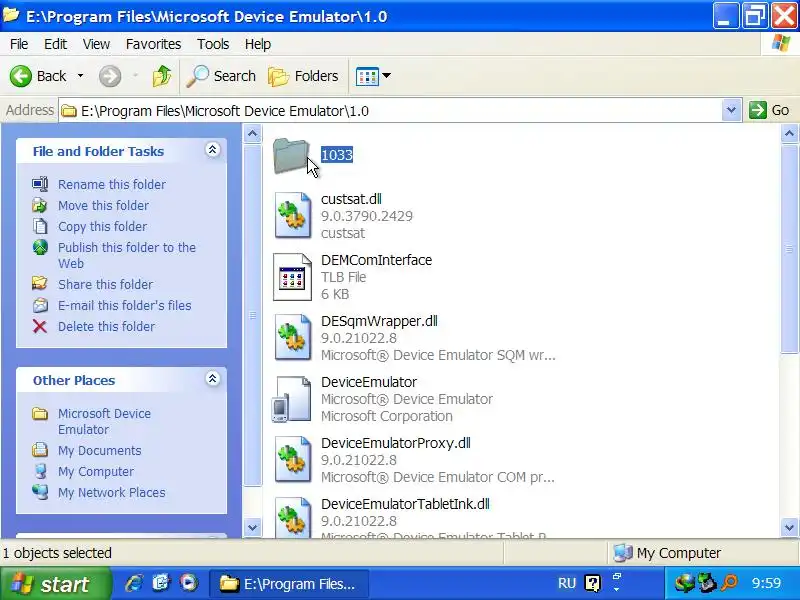Open My Documents from Other Places

99,451
